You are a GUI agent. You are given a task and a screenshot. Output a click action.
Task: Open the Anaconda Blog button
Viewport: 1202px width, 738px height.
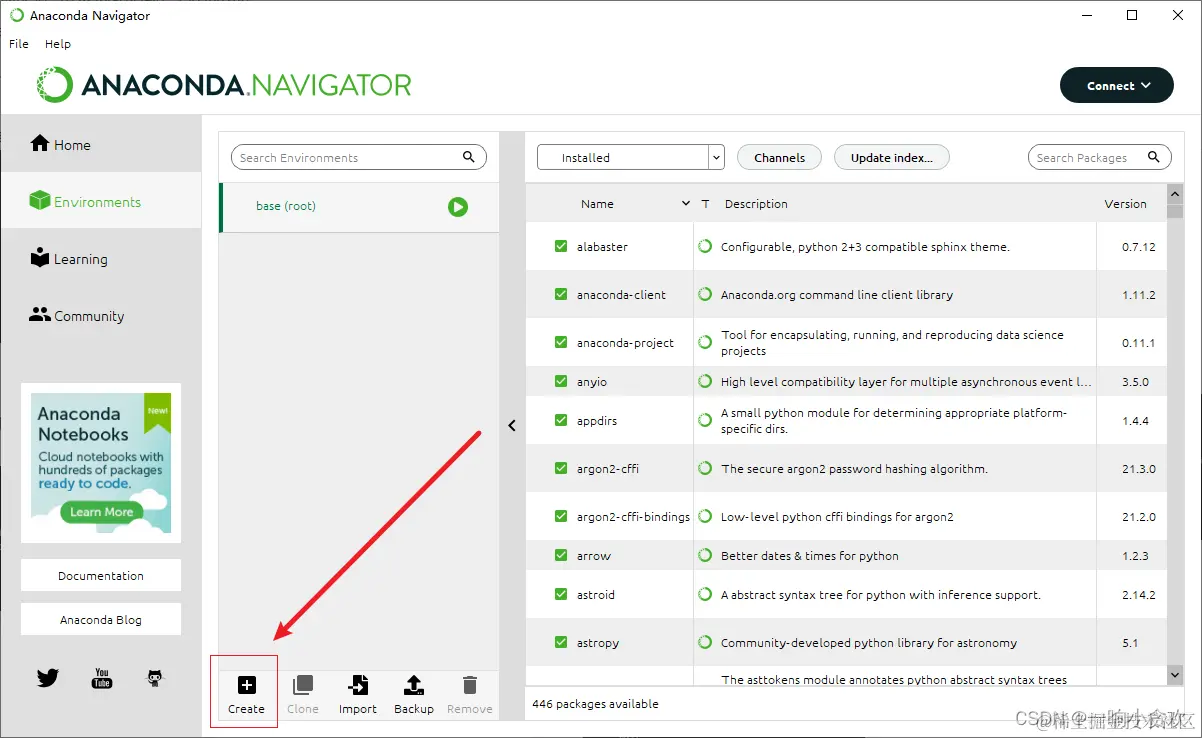(x=101, y=620)
